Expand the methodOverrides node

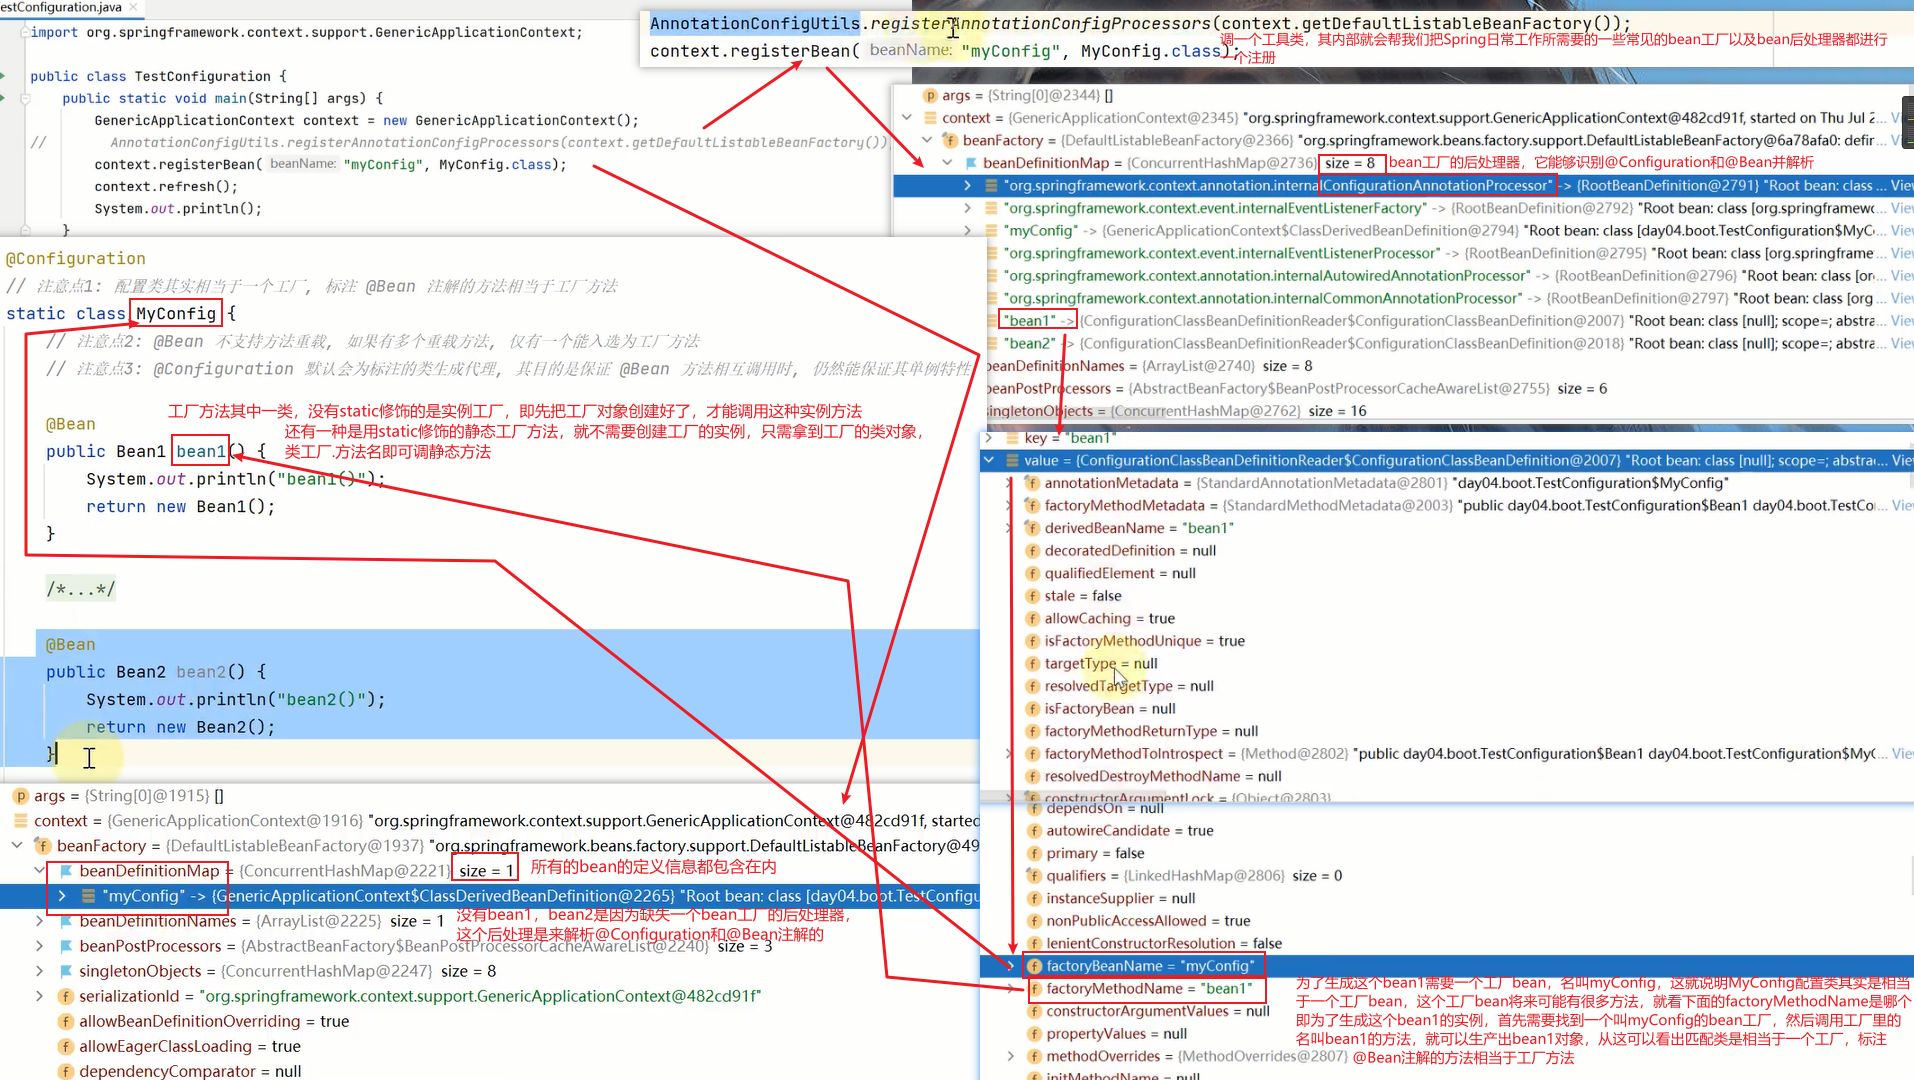click(x=1011, y=1057)
